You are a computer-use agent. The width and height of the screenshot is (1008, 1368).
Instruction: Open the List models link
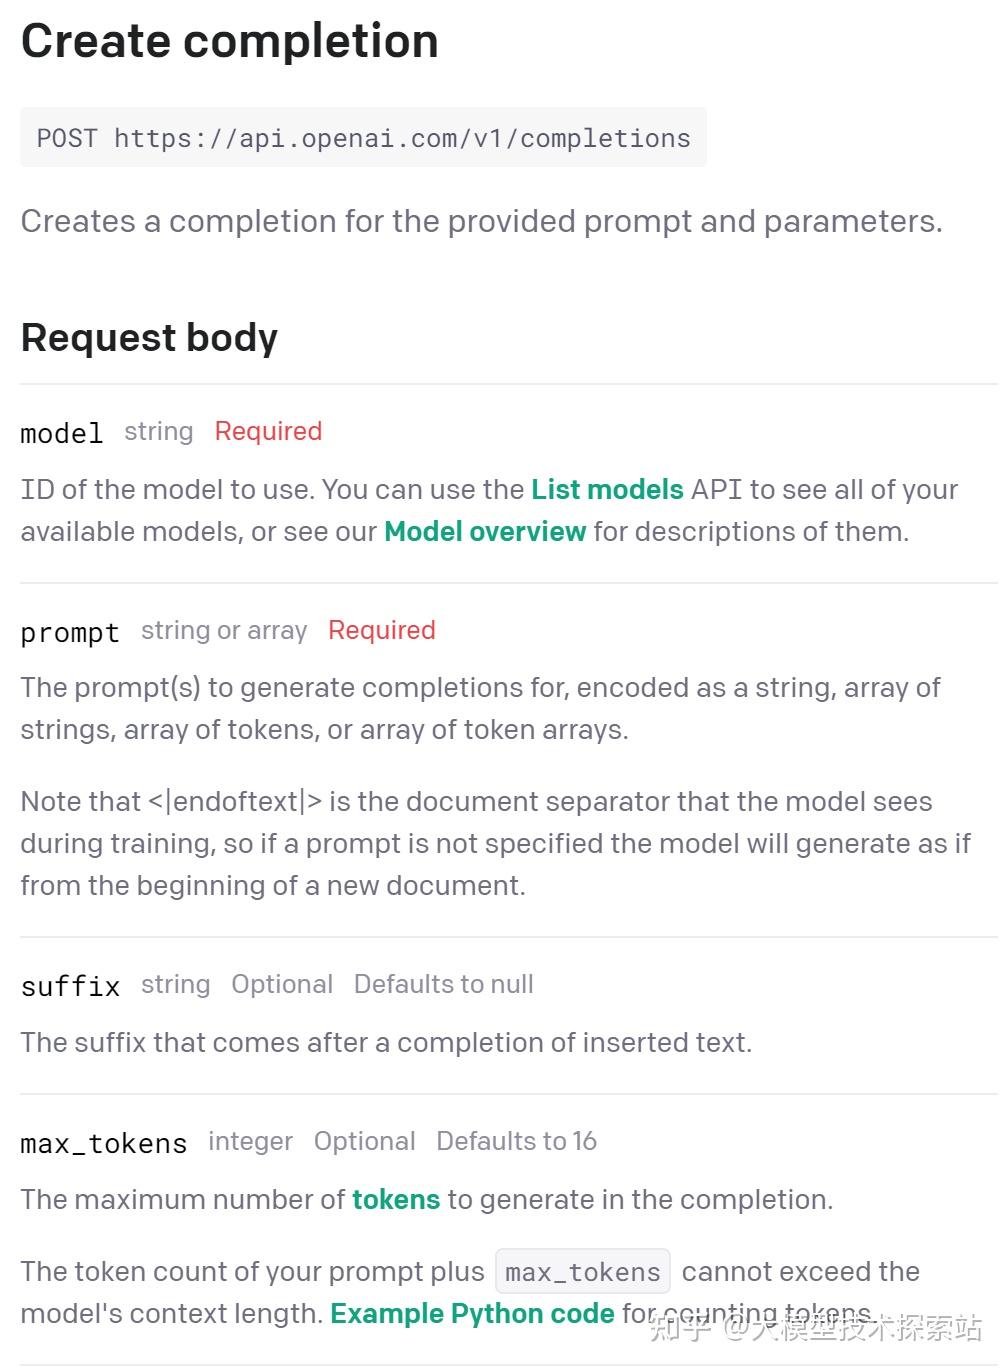pos(607,489)
